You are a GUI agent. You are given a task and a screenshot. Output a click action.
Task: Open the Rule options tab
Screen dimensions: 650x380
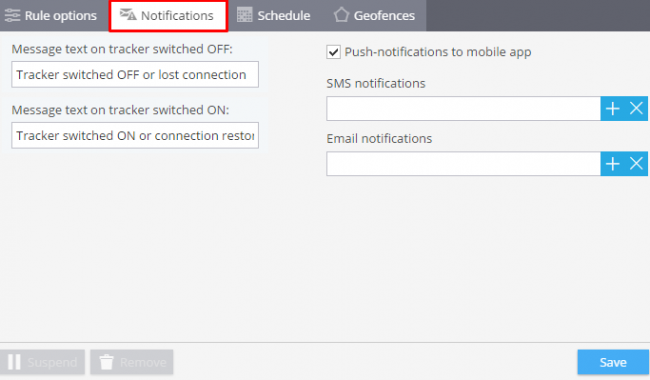pyautogui.click(x=51, y=15)
